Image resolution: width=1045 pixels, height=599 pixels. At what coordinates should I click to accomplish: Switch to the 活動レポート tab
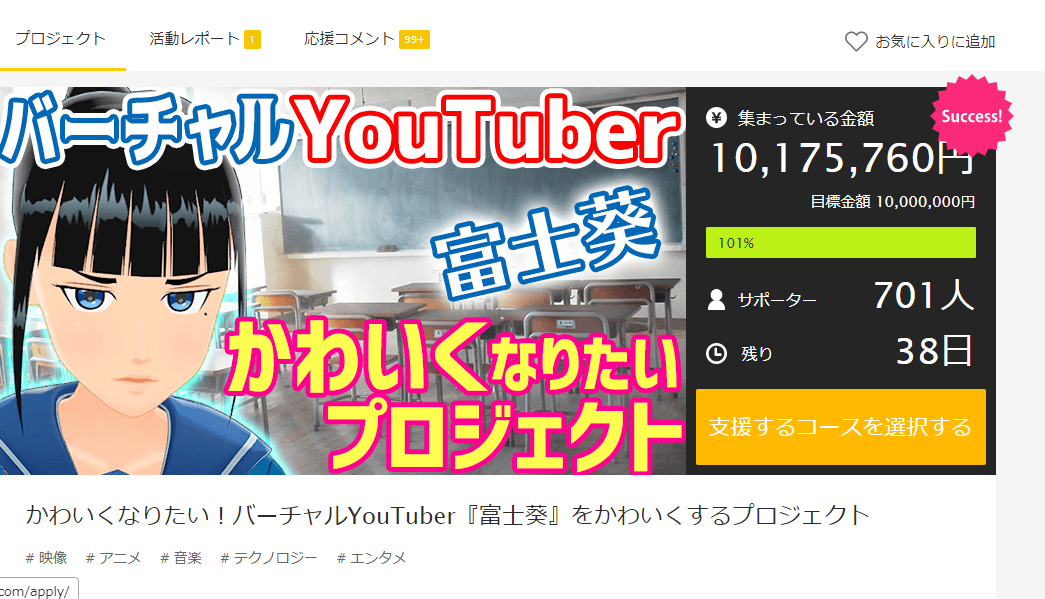(194, 39)
